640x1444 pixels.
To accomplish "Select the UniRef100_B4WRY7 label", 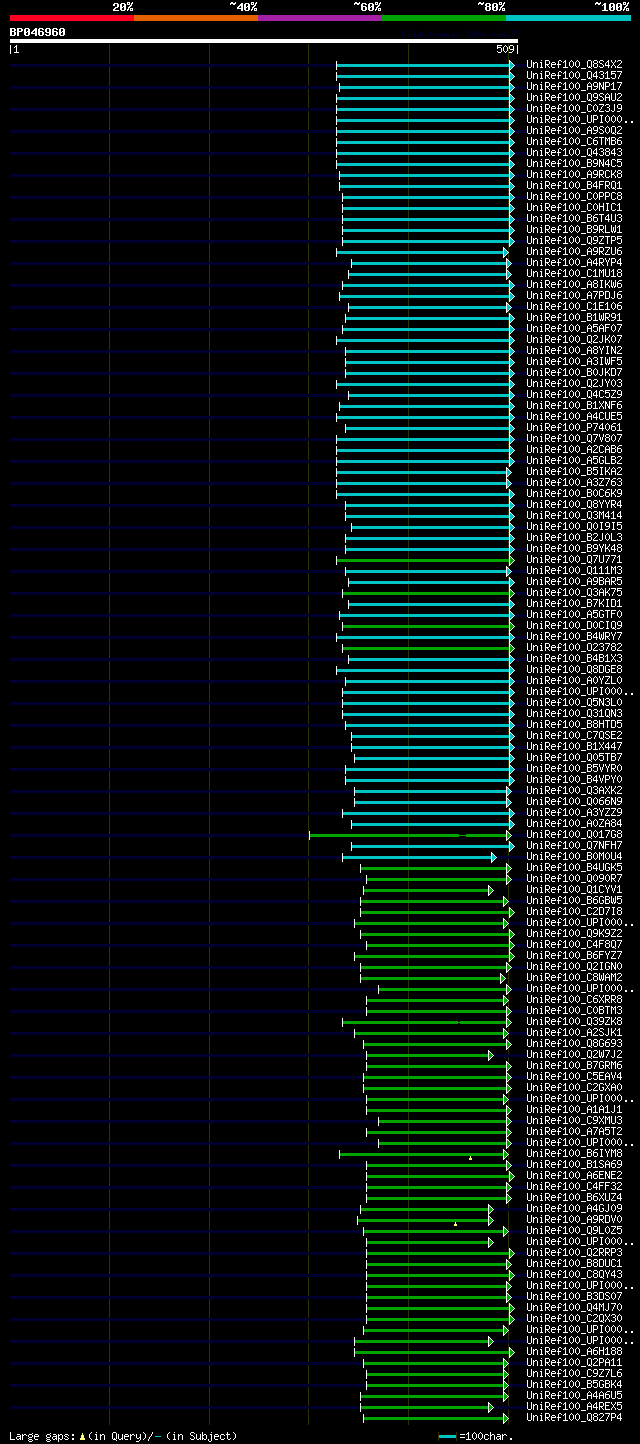I will coord(575,636).
